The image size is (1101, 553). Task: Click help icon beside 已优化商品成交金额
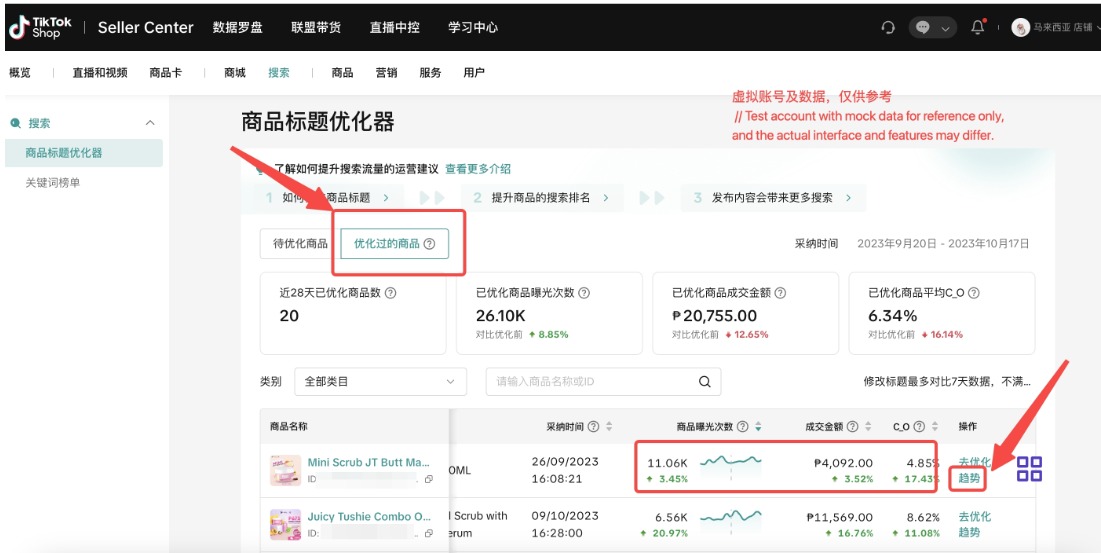pyautogui.click(x=779, y=293)
